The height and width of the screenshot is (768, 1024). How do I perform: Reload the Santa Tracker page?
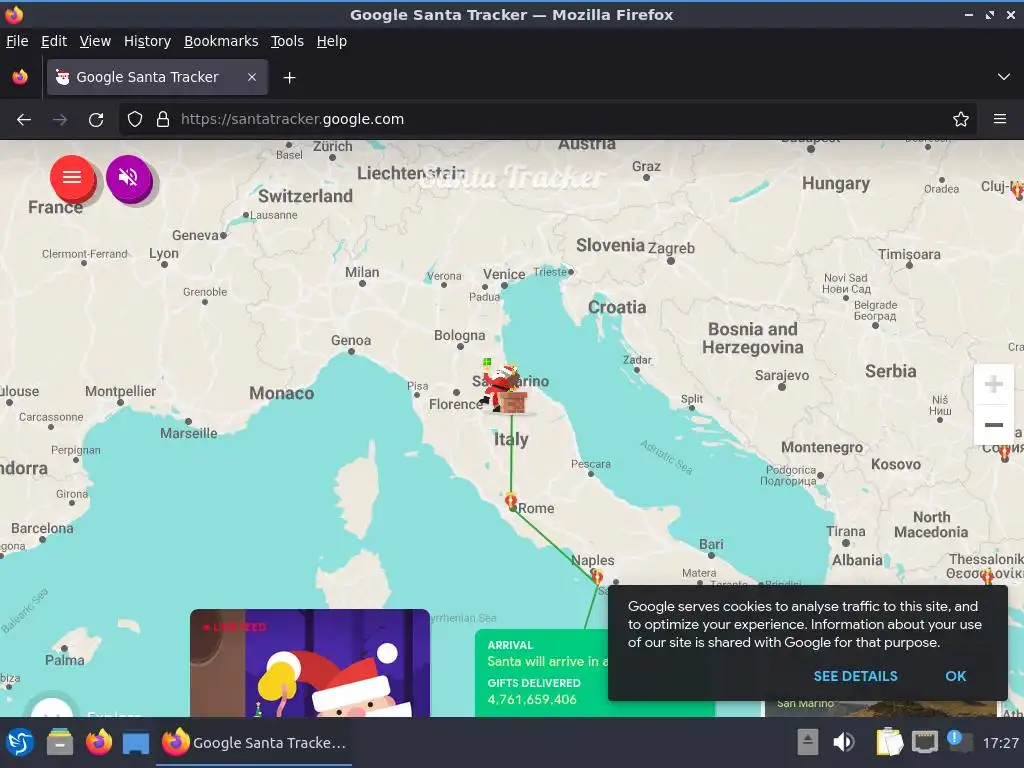click(x=96, y=120)
